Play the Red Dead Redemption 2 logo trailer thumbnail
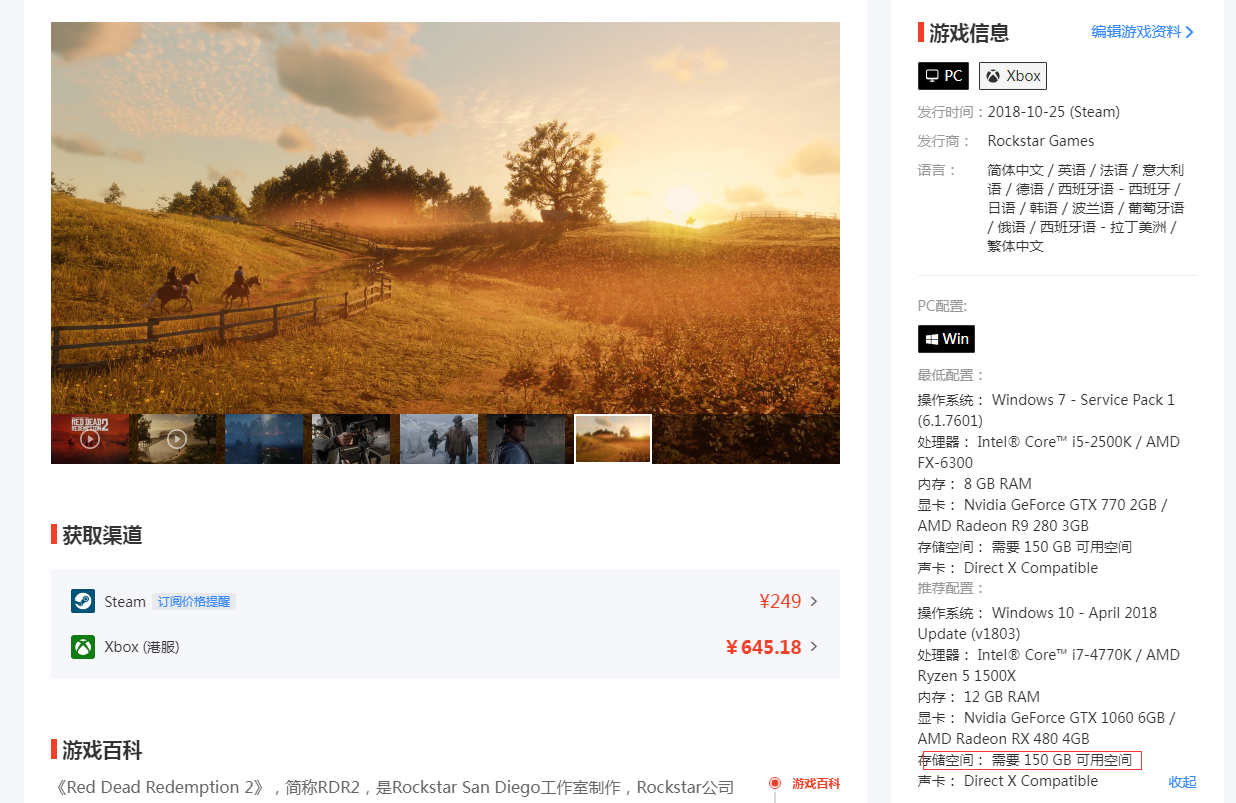Screen dimensions: 1236x803 tap(90, 439)
